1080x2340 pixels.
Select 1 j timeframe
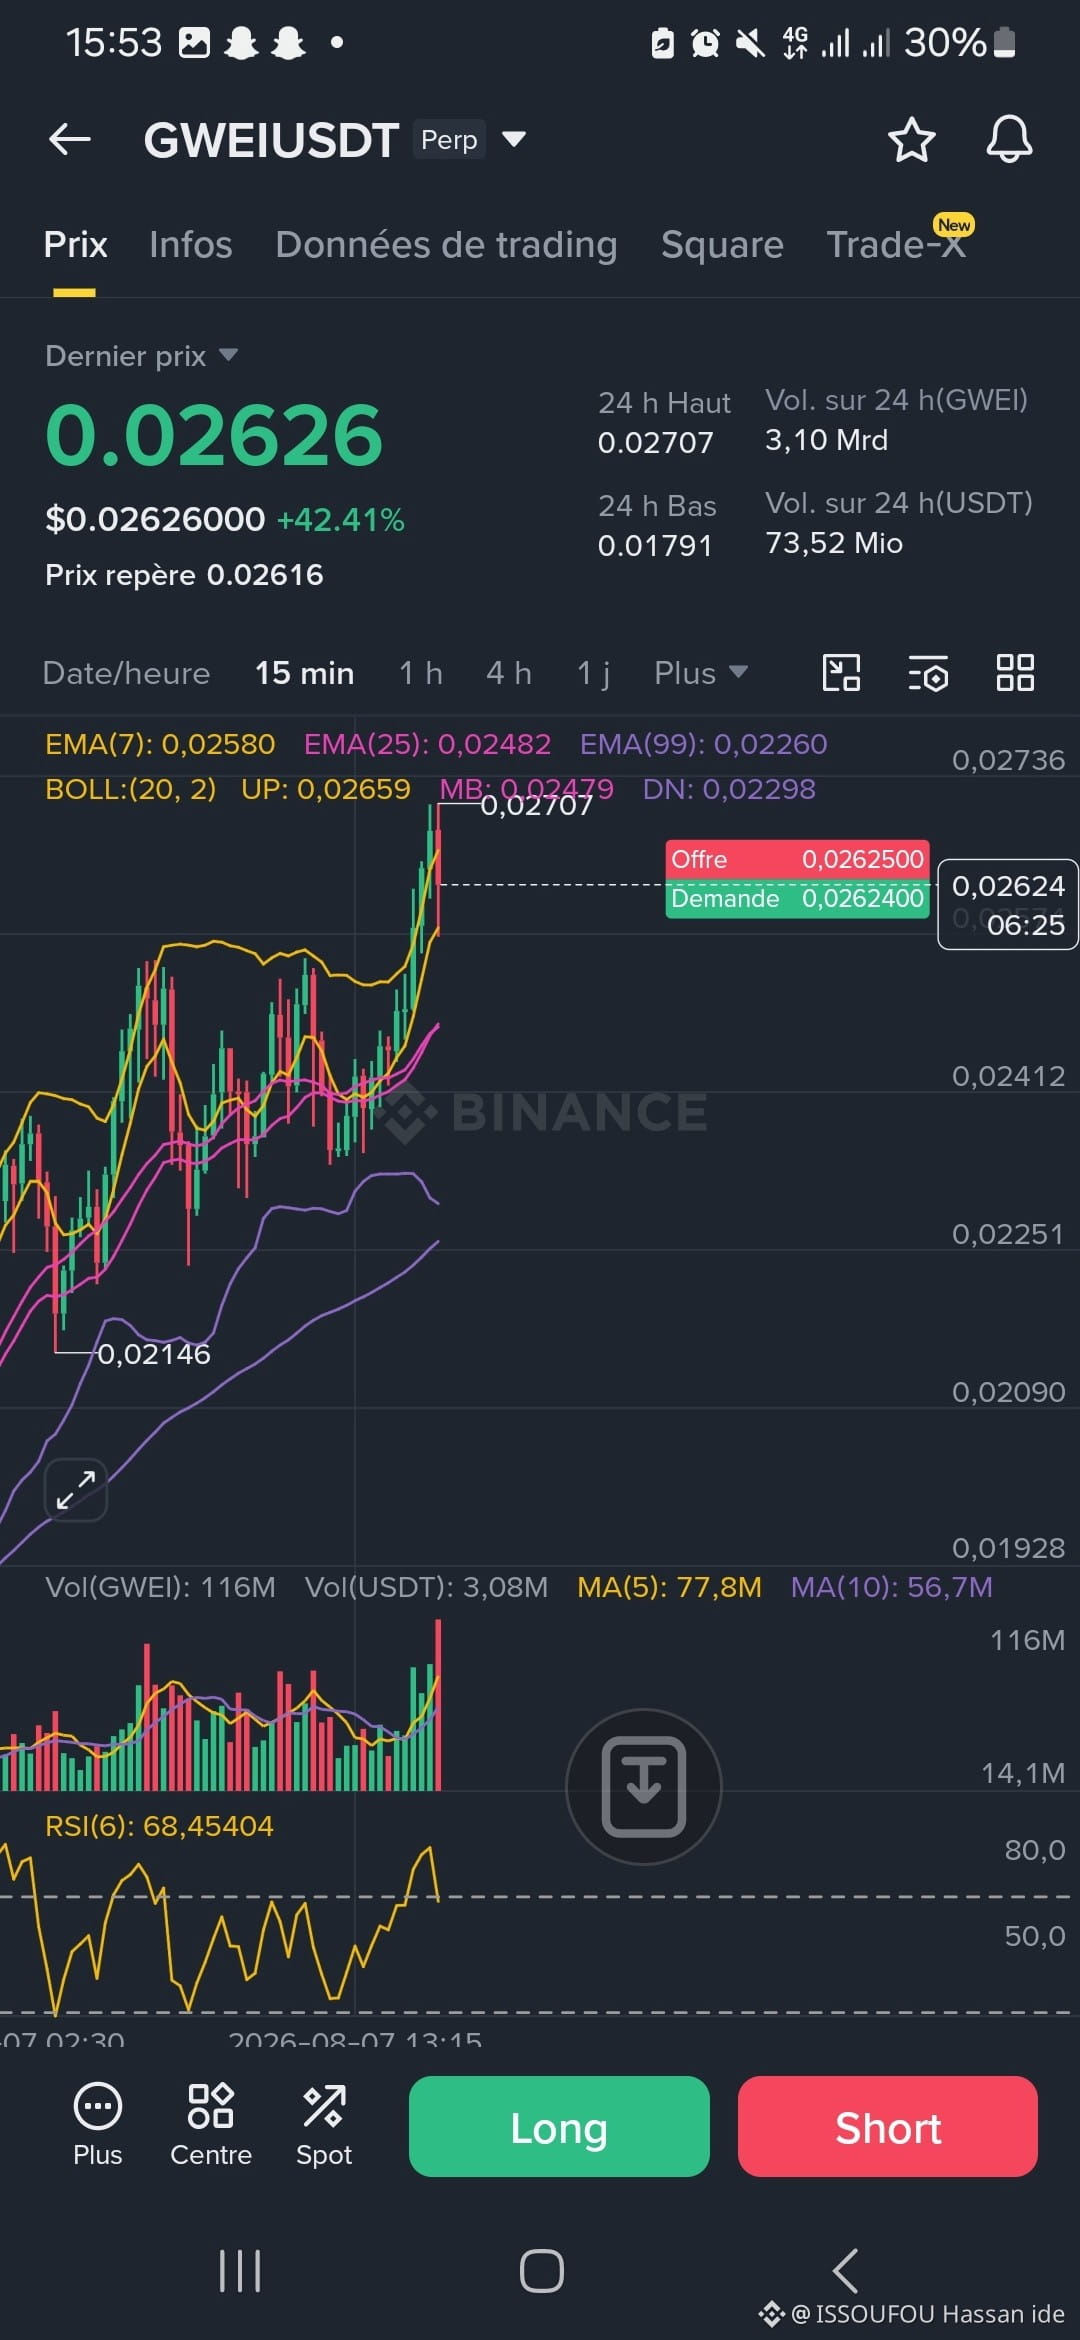point(593,673)
